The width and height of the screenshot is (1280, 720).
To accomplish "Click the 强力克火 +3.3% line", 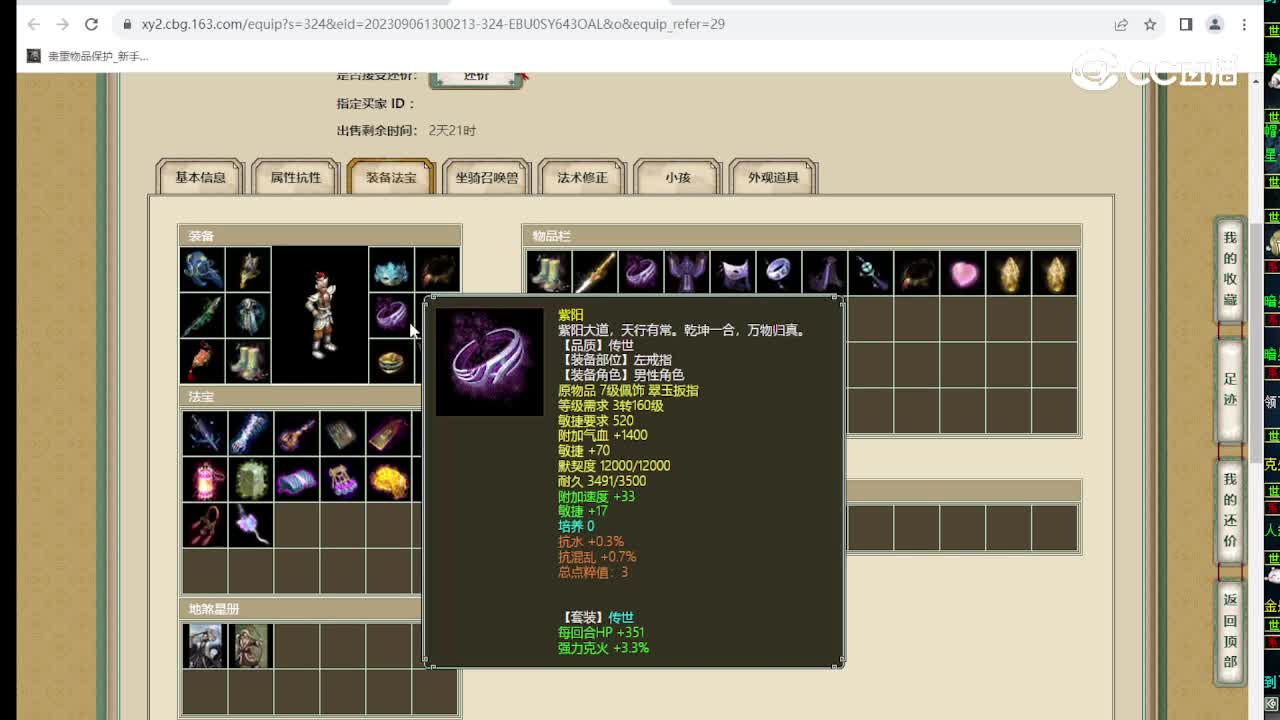I will (603, 648).
